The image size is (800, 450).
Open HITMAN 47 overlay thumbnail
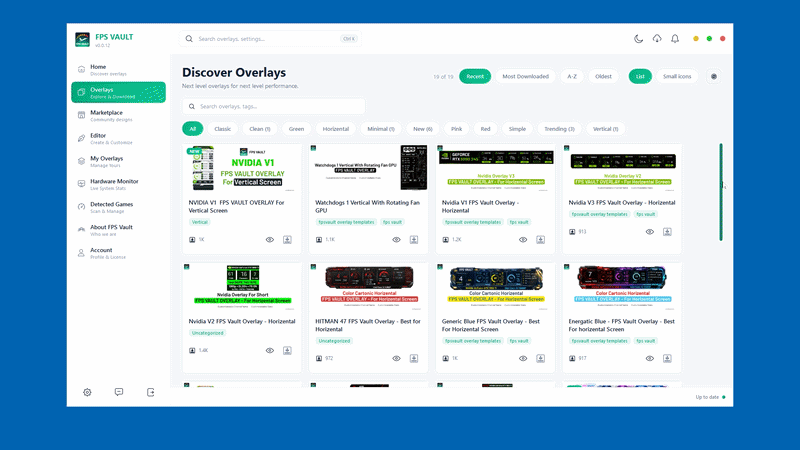click(x=368, y=287)
